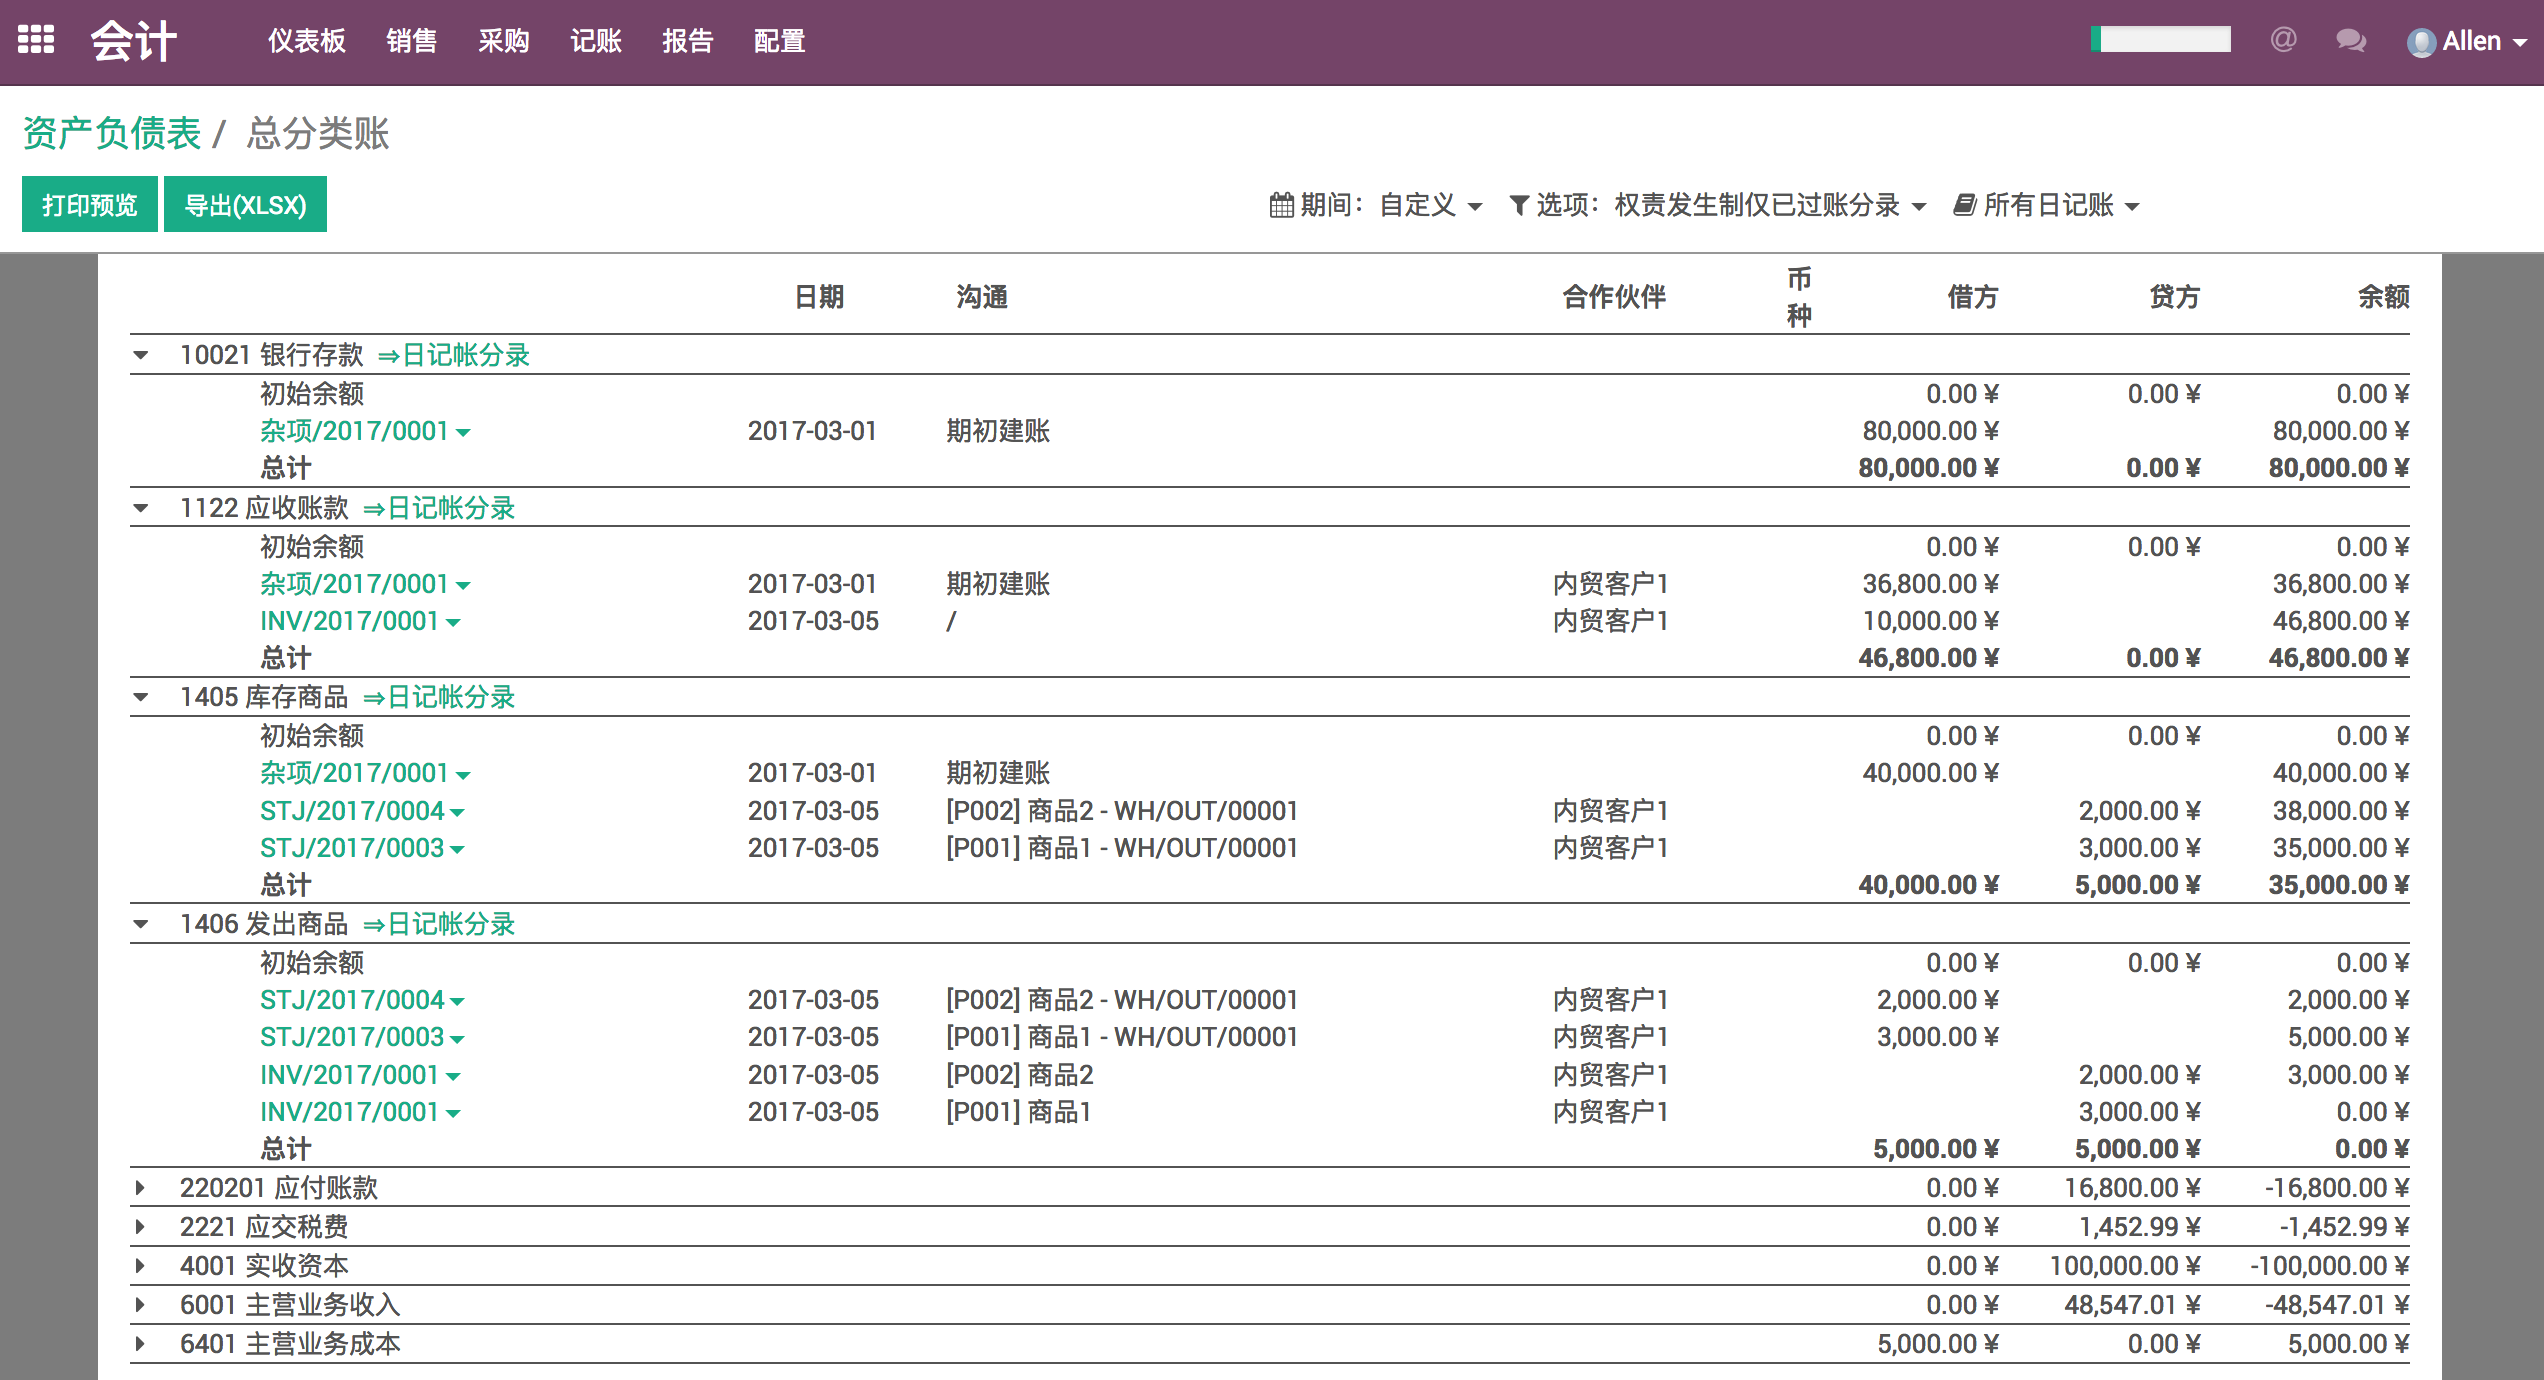Image resolution: width=2544 pixels, height=1380 pixels.
Task: Open the 报告 menu
Action: click(687, 41)
